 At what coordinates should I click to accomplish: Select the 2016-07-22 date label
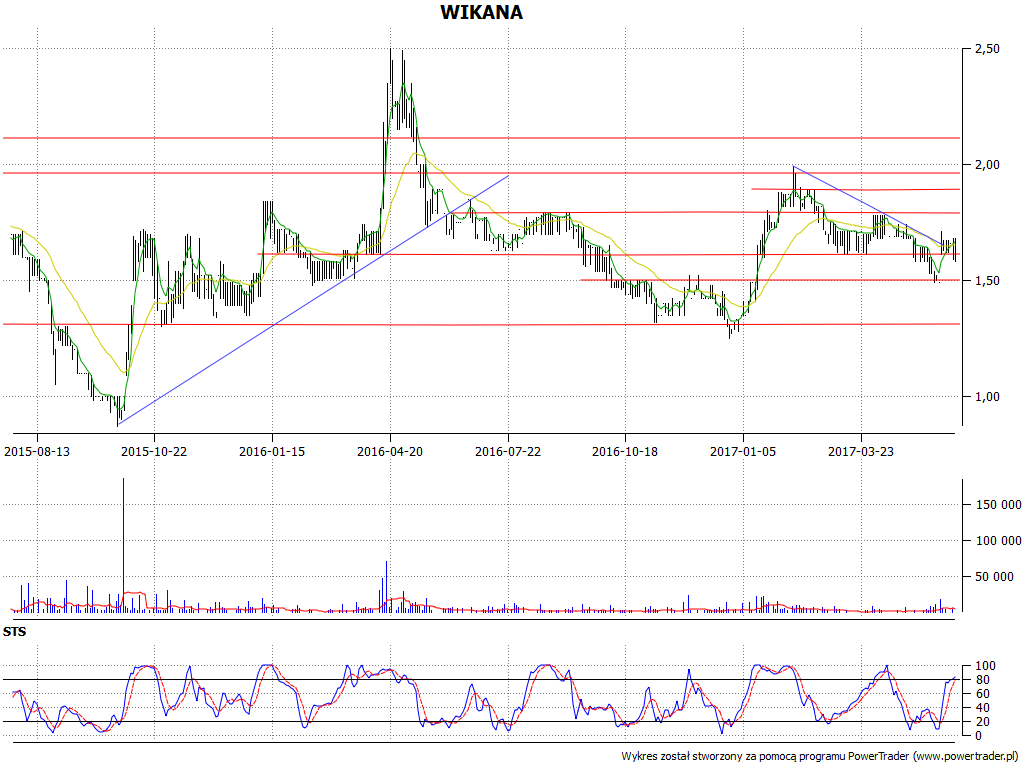click(507, 451)
